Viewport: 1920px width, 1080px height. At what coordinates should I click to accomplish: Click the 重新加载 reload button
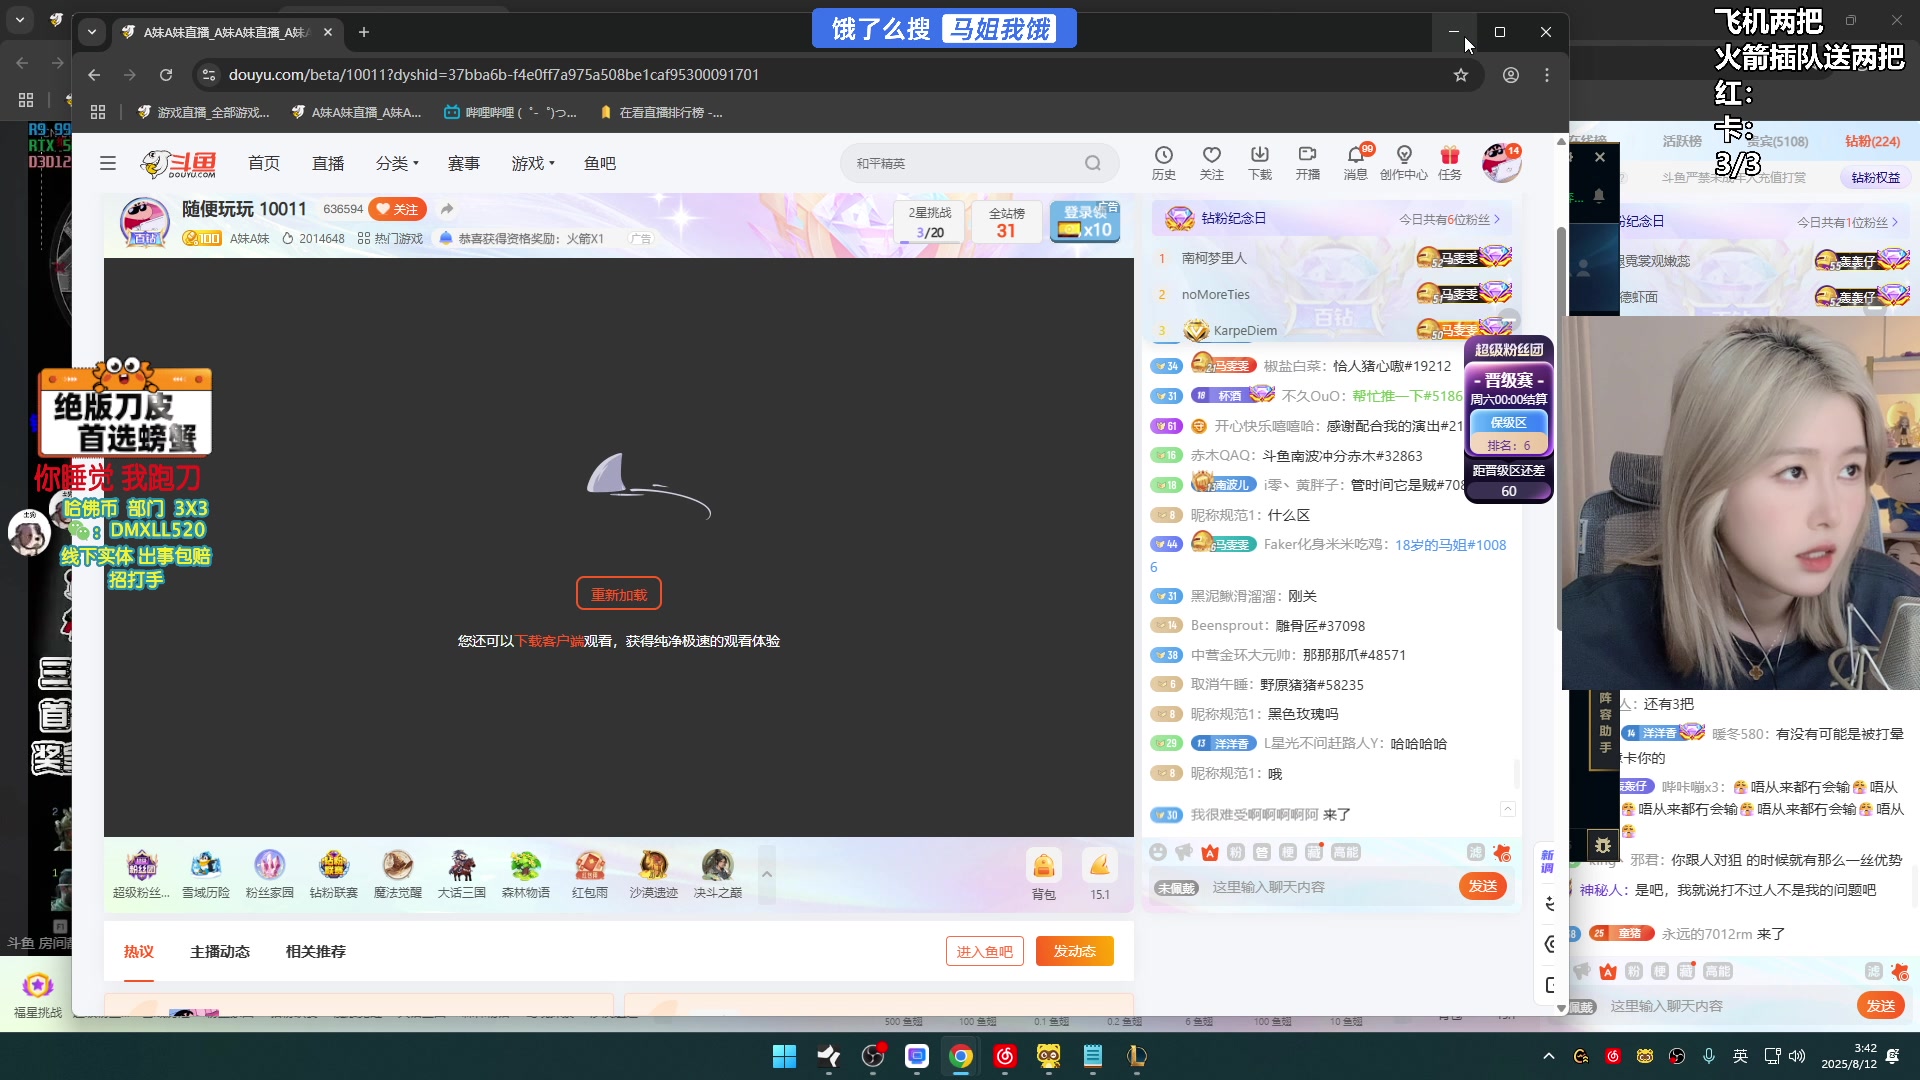tap(619, 594)
